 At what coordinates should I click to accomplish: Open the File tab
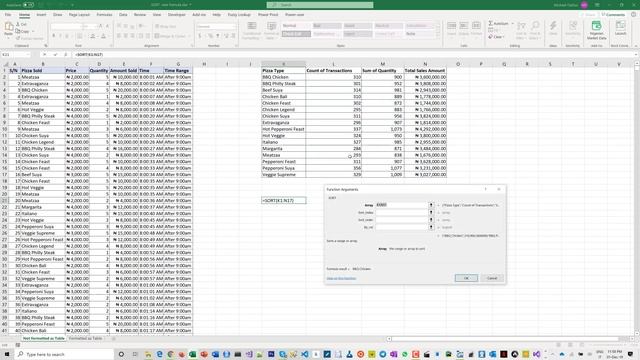click(8, 15)
